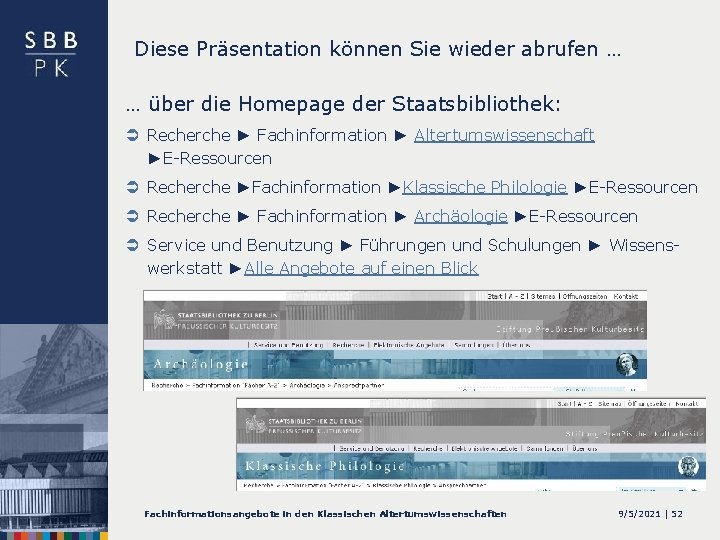
Task: Click the Klassische Philologie banner portrait icon
Action: tap(688, 466)
